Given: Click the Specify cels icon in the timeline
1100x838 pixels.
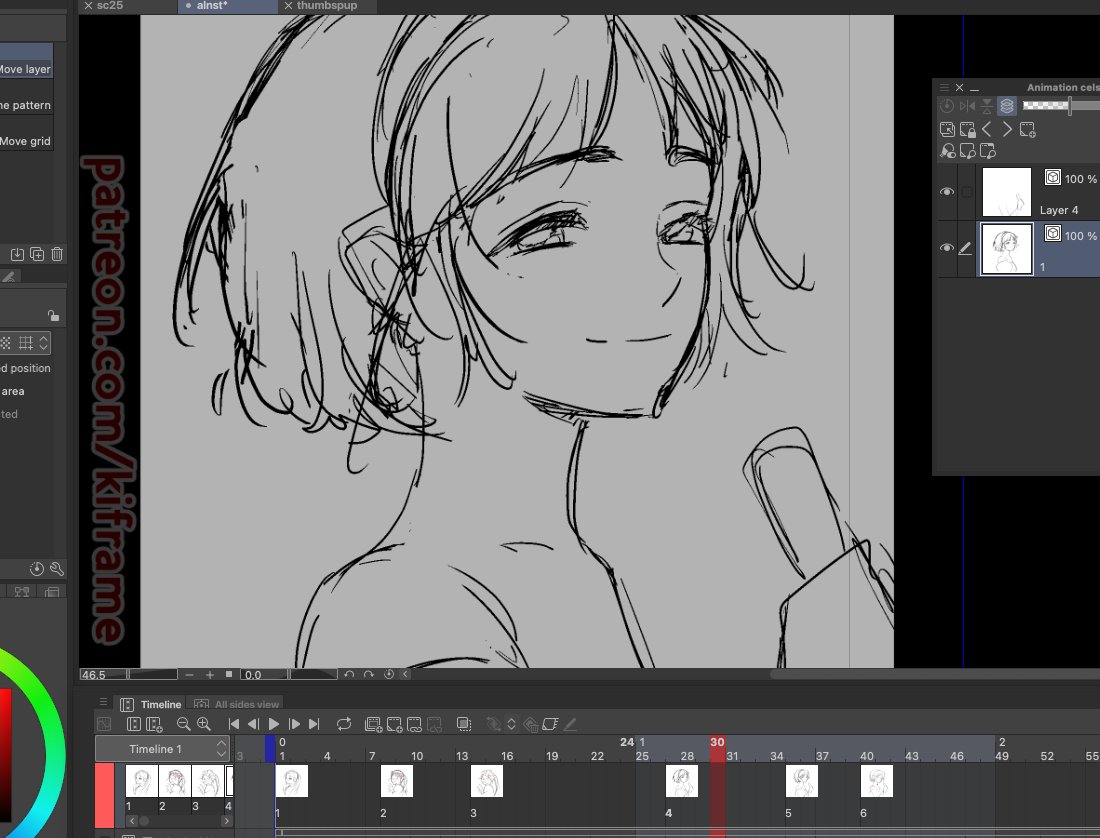Looking at the screenshot, I should 415,724.
